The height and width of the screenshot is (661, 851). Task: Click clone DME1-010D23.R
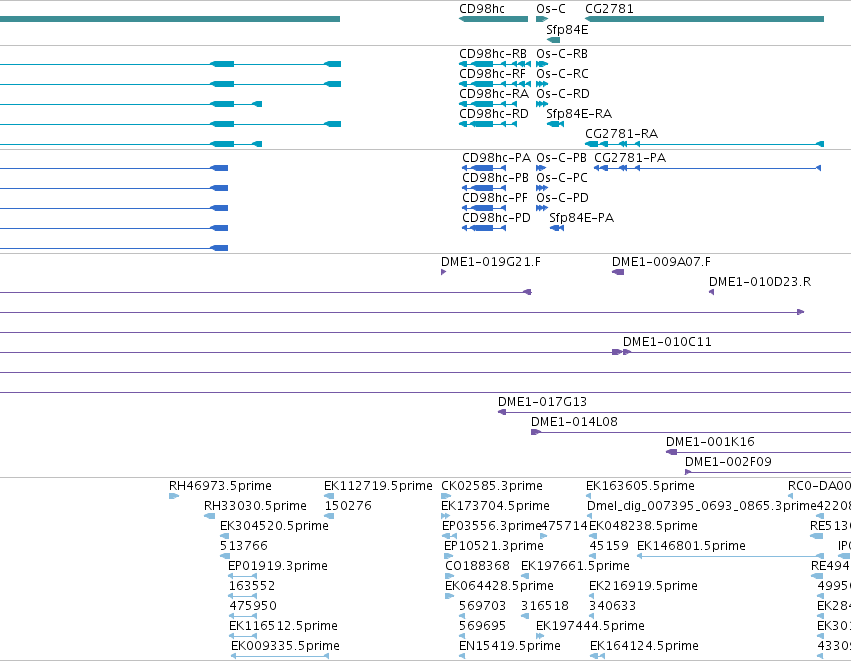(760, 282)
